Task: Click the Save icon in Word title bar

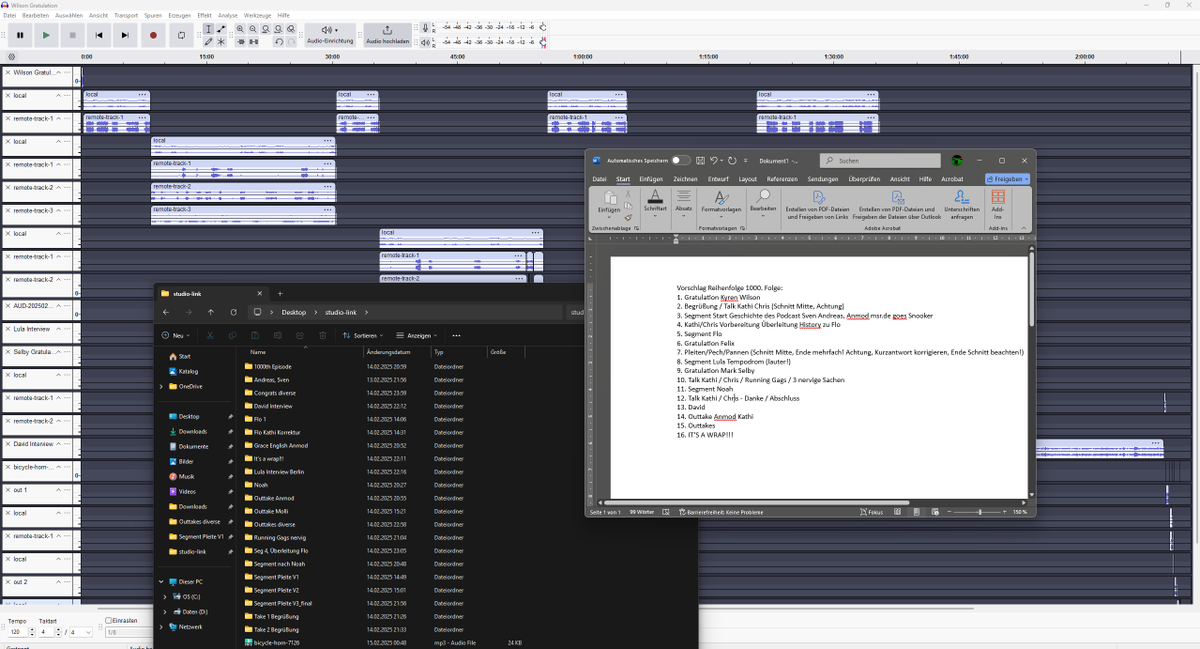Action: tap(701, 160)
